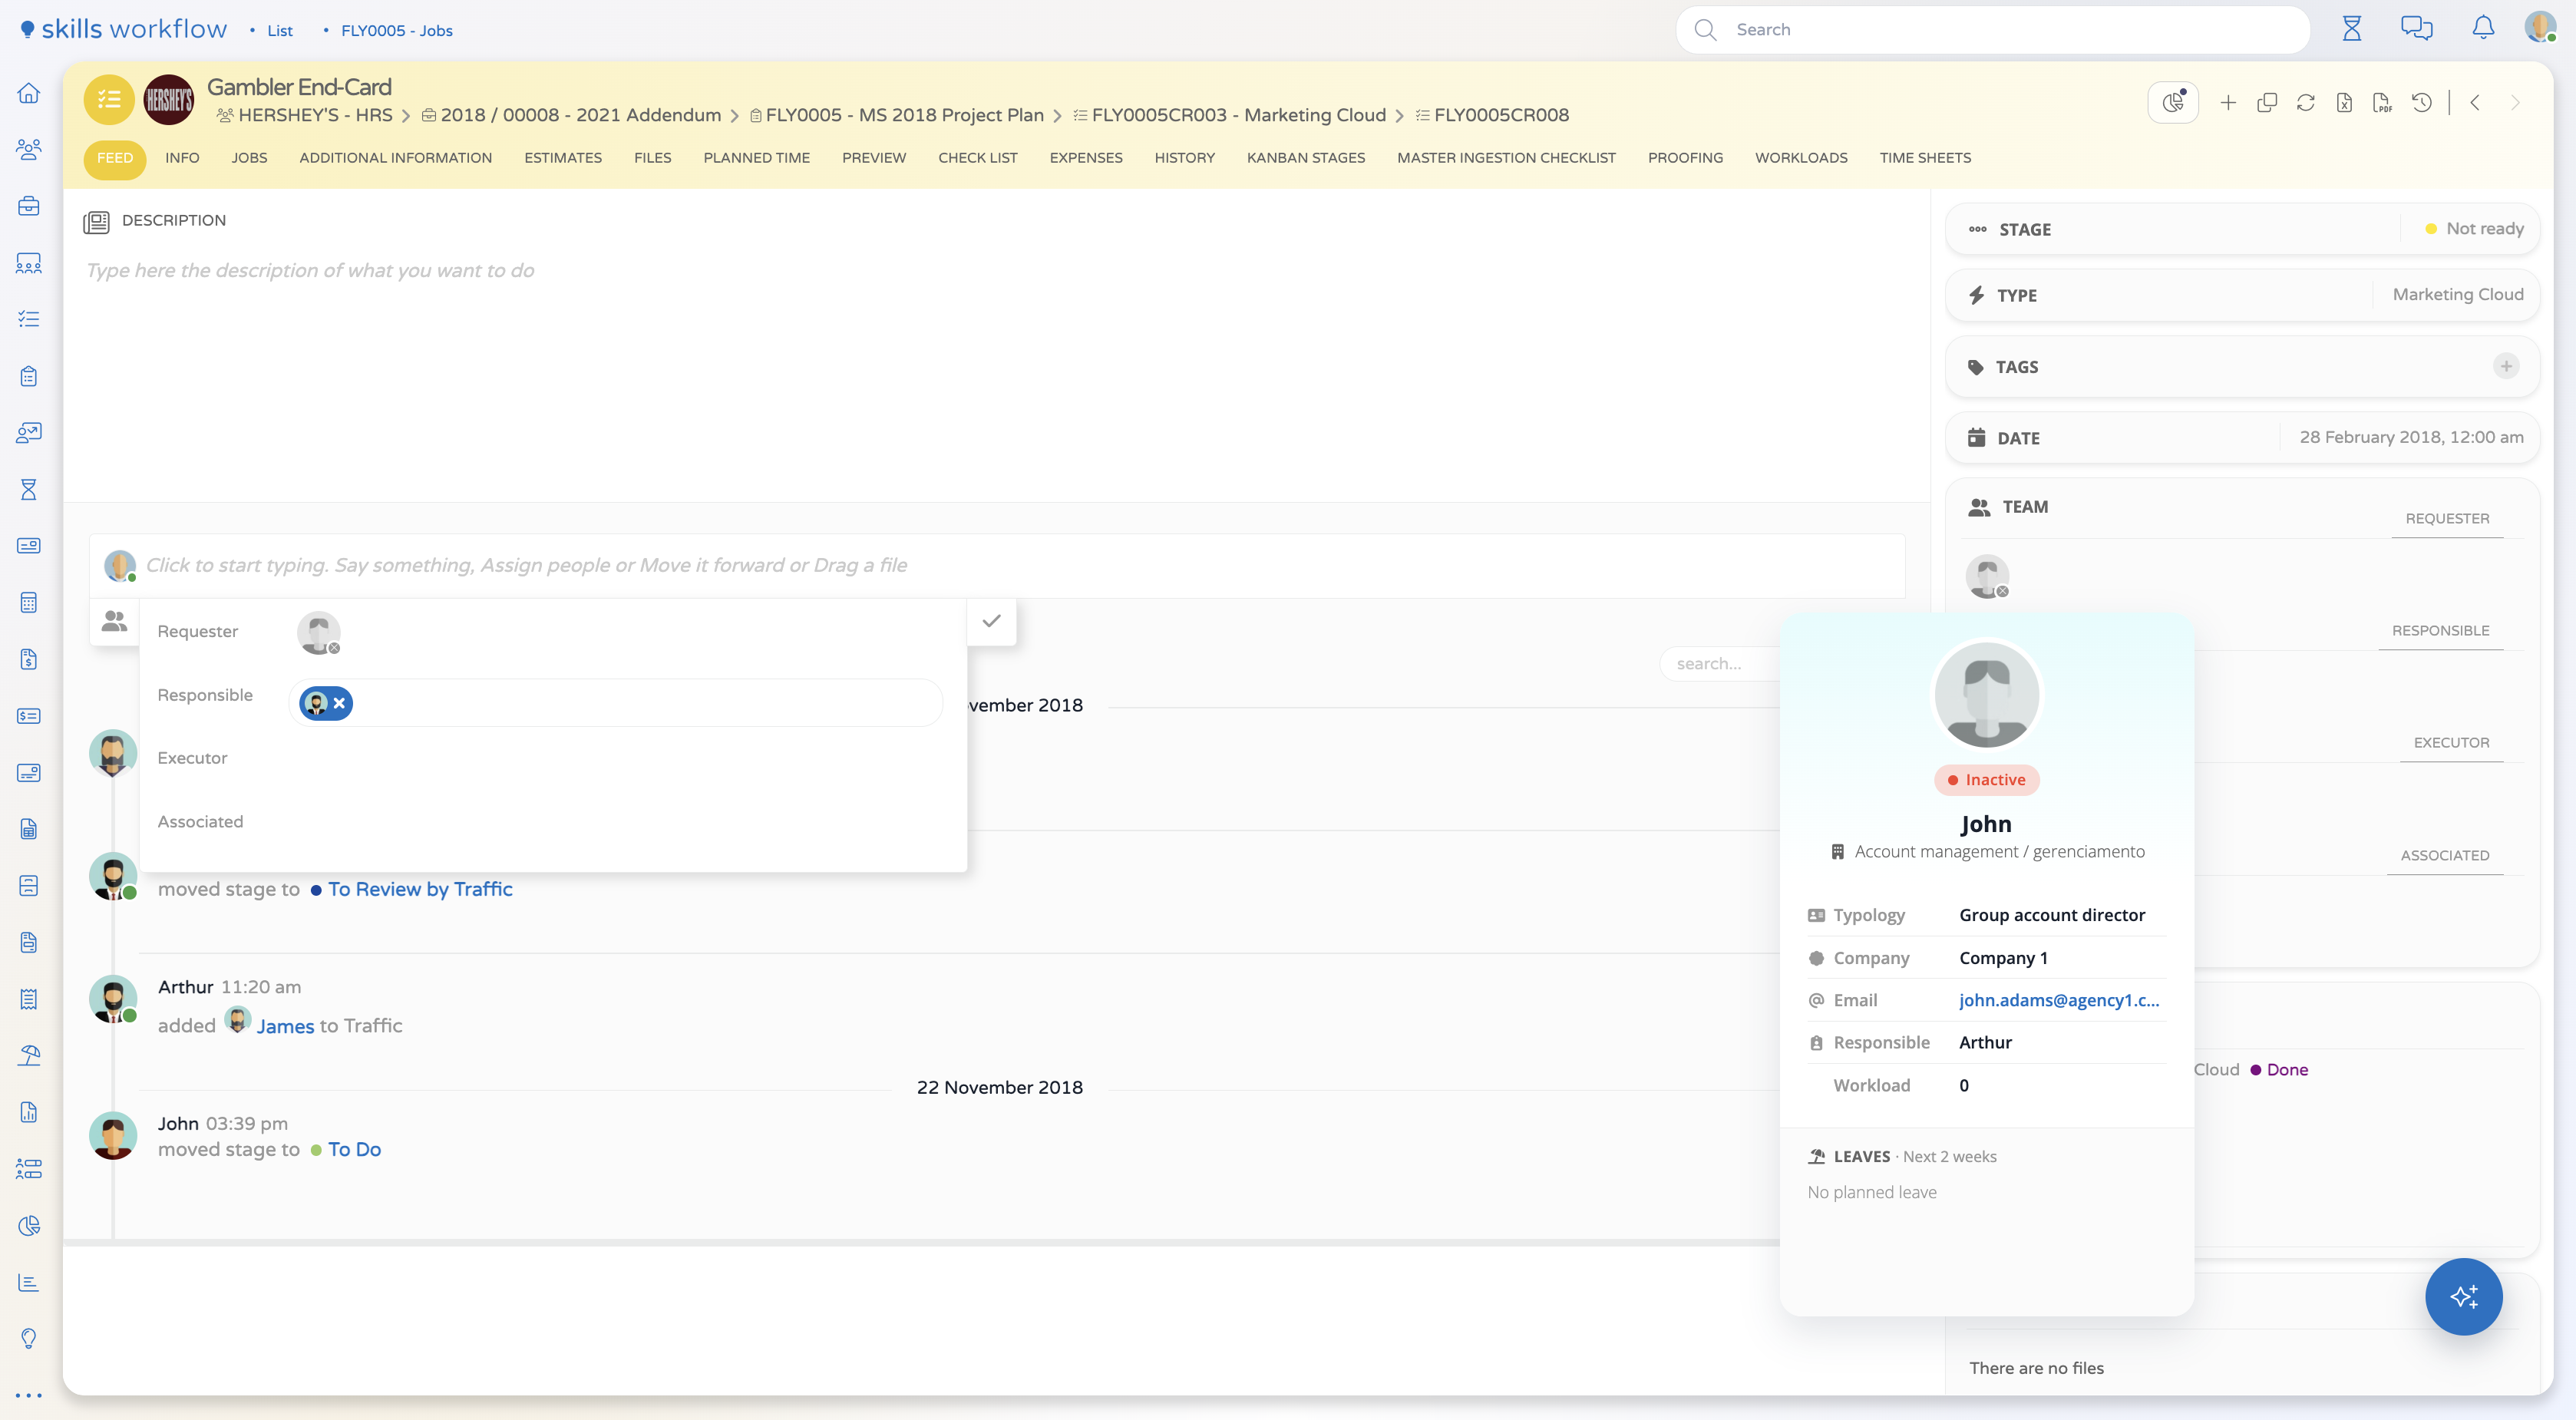This screenshot has height=1420, width=2576.
Task: Open the beach umbrella leaves icon in sidebar
Action: (29, 1055)
